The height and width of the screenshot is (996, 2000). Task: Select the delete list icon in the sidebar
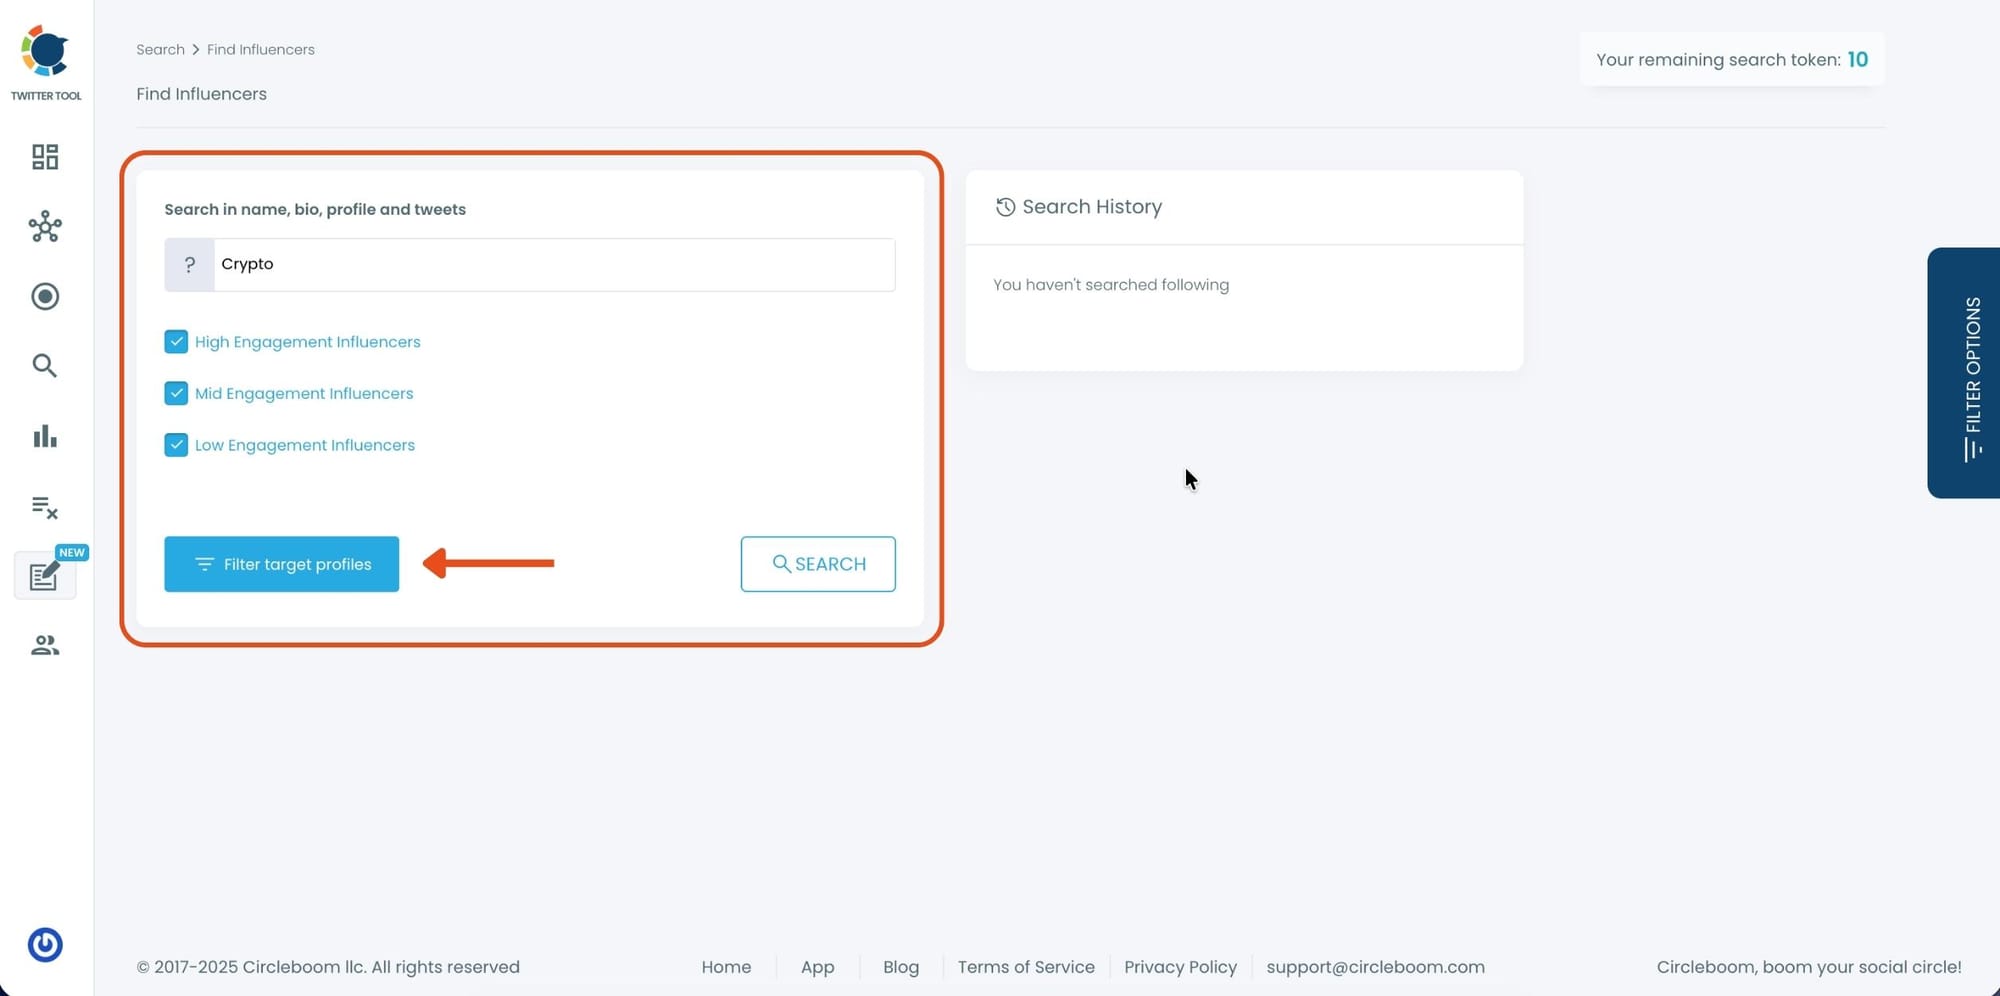click(44, 508)
